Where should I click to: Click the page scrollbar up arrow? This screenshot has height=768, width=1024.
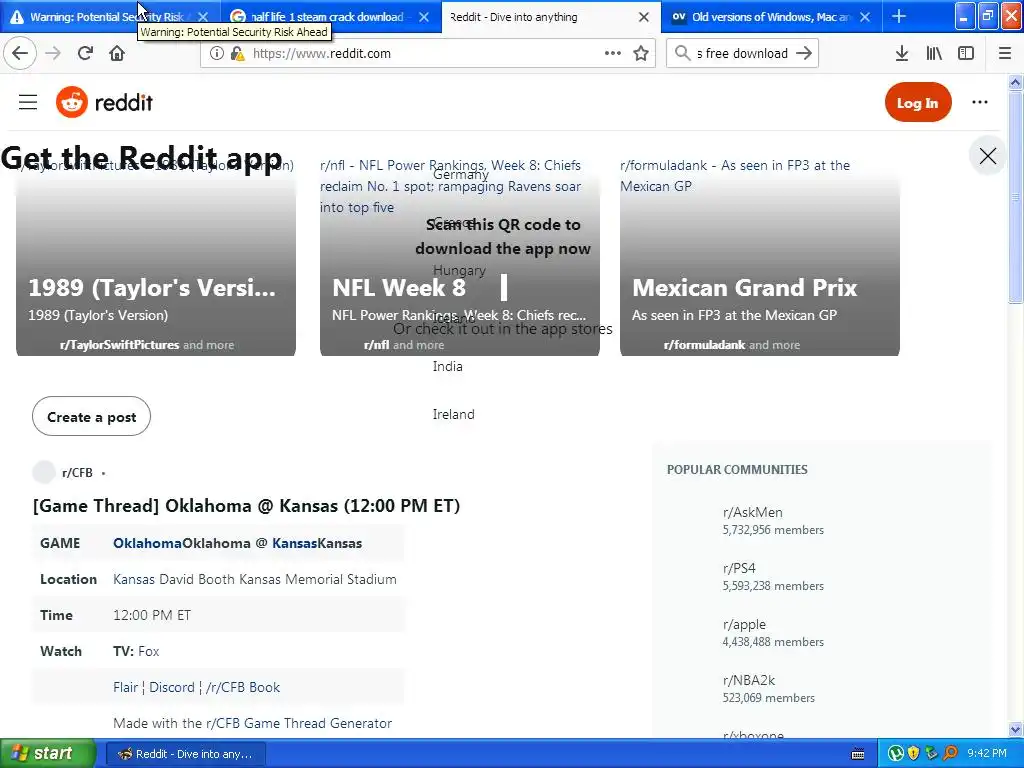click(1015, 82)
